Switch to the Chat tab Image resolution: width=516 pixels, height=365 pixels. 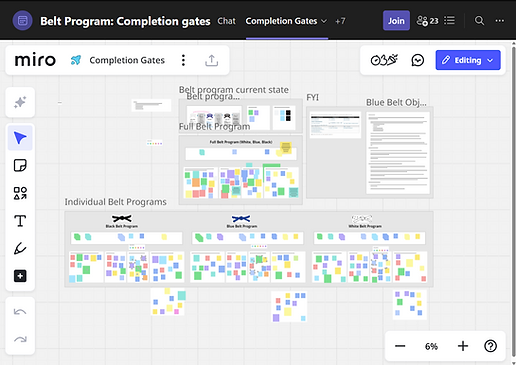point(226,21)
